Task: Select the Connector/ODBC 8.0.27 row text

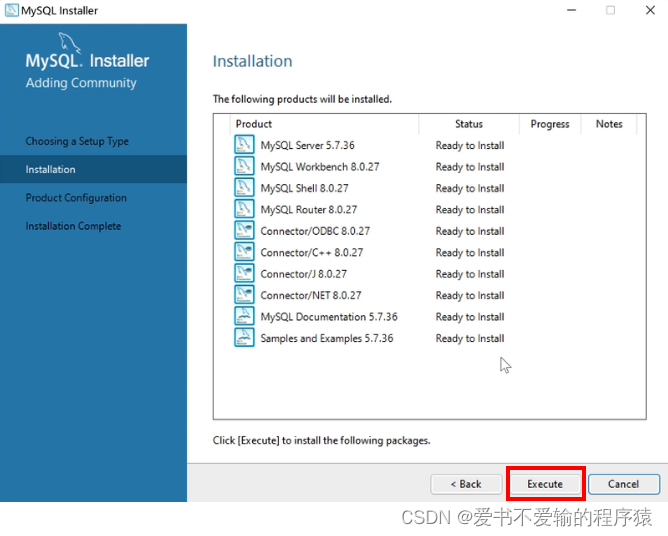Action: coord(315,231)
